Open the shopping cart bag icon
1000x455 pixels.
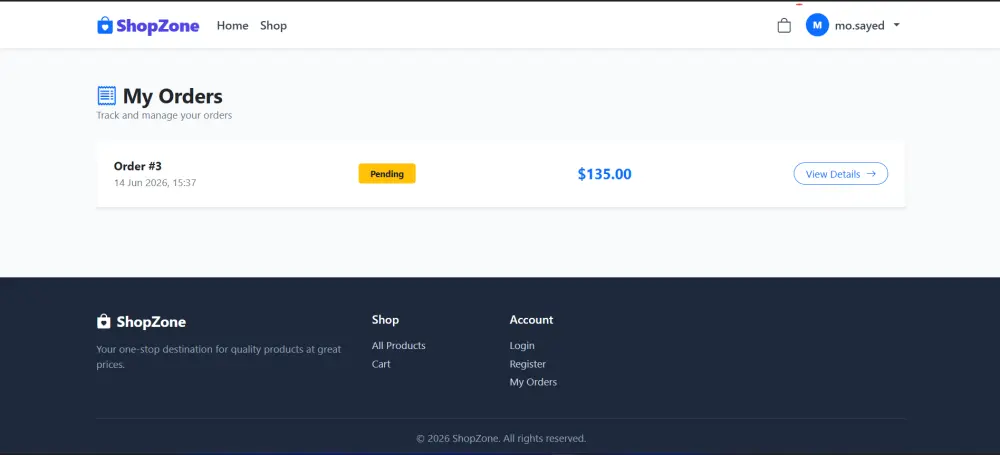784,26
